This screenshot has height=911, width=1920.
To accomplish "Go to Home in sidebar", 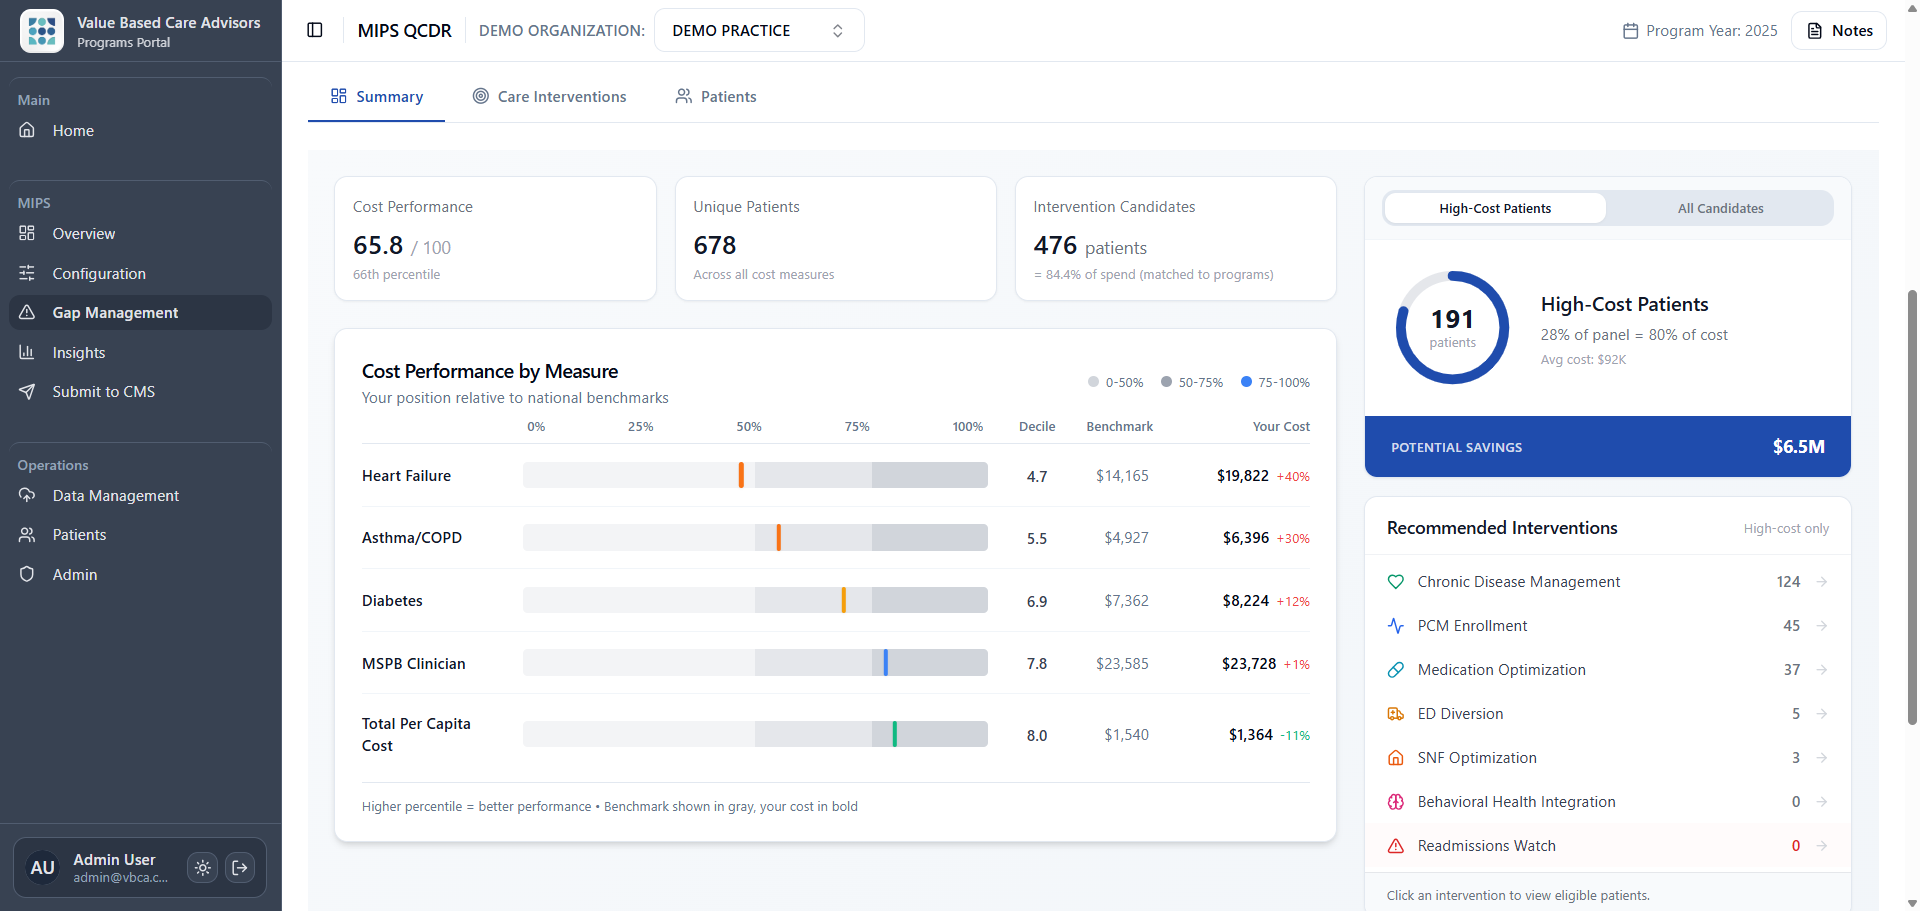I will (x=73, y=131).
